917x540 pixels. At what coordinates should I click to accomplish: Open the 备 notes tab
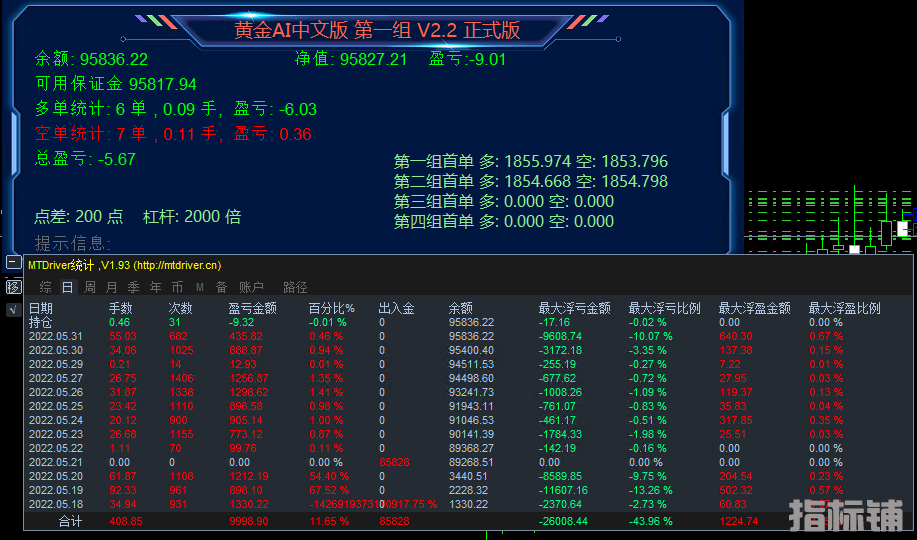point(221,287)
